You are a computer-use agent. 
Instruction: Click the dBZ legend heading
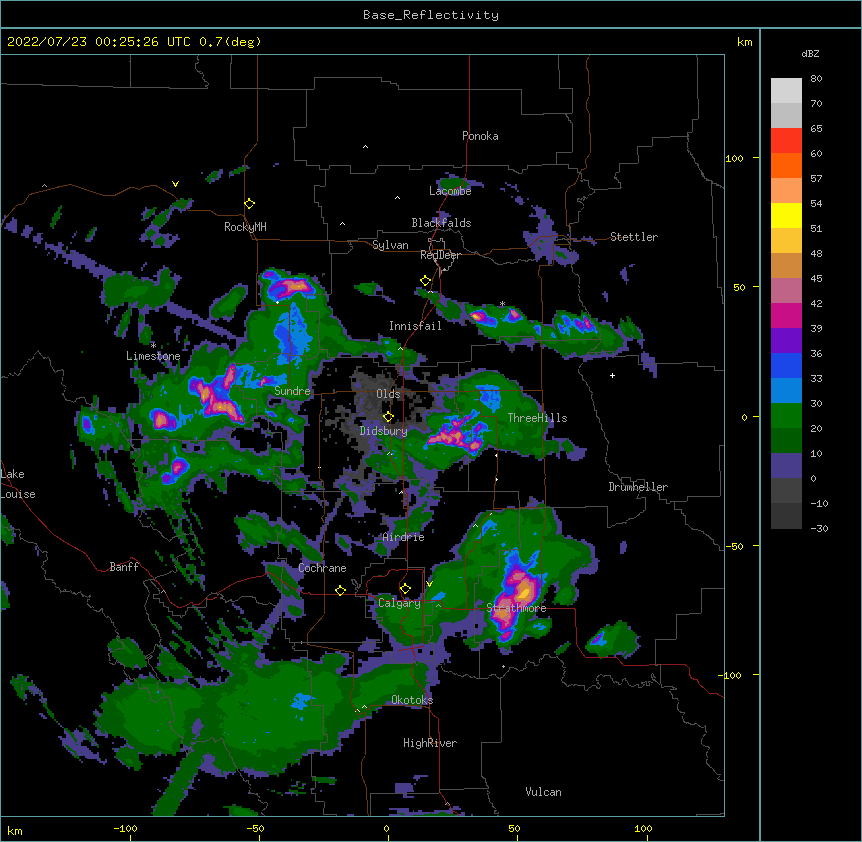(x=810, y=53)
